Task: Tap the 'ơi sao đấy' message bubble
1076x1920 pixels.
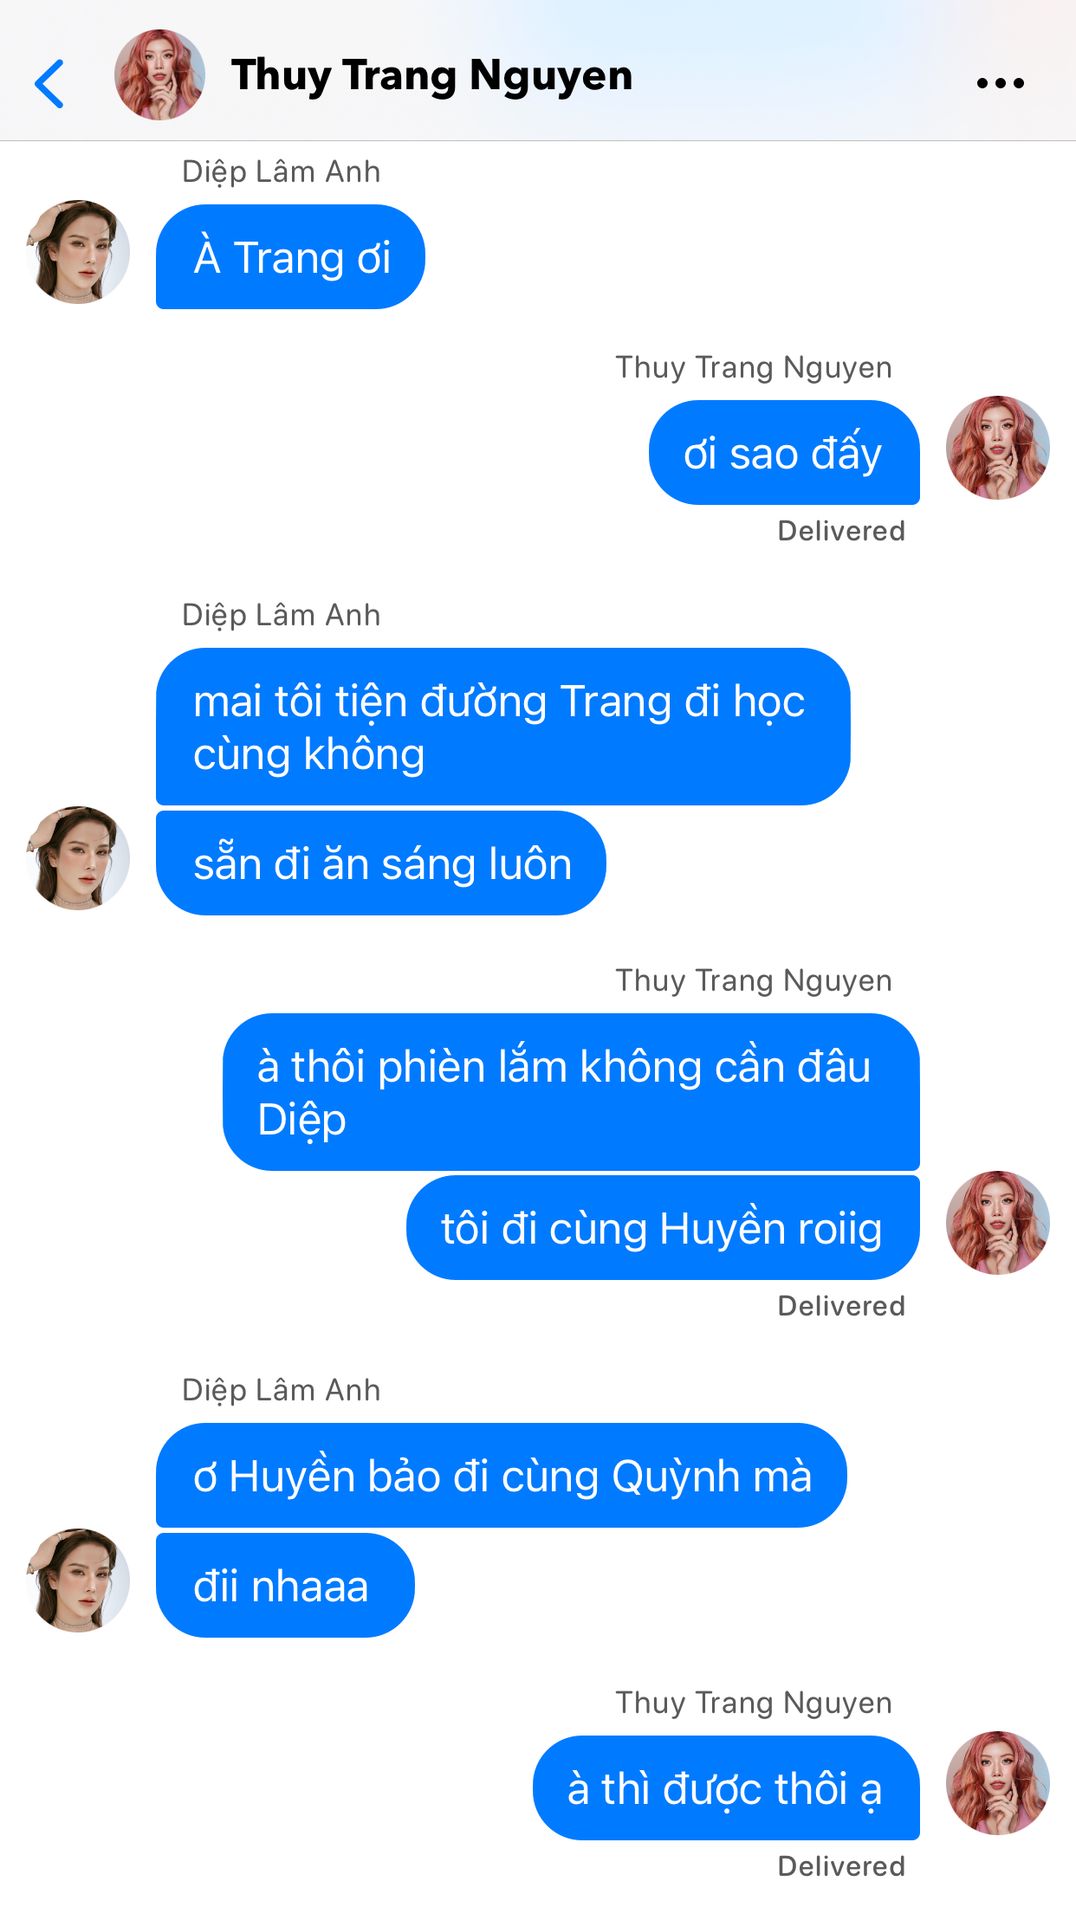Action: point(784,452)
